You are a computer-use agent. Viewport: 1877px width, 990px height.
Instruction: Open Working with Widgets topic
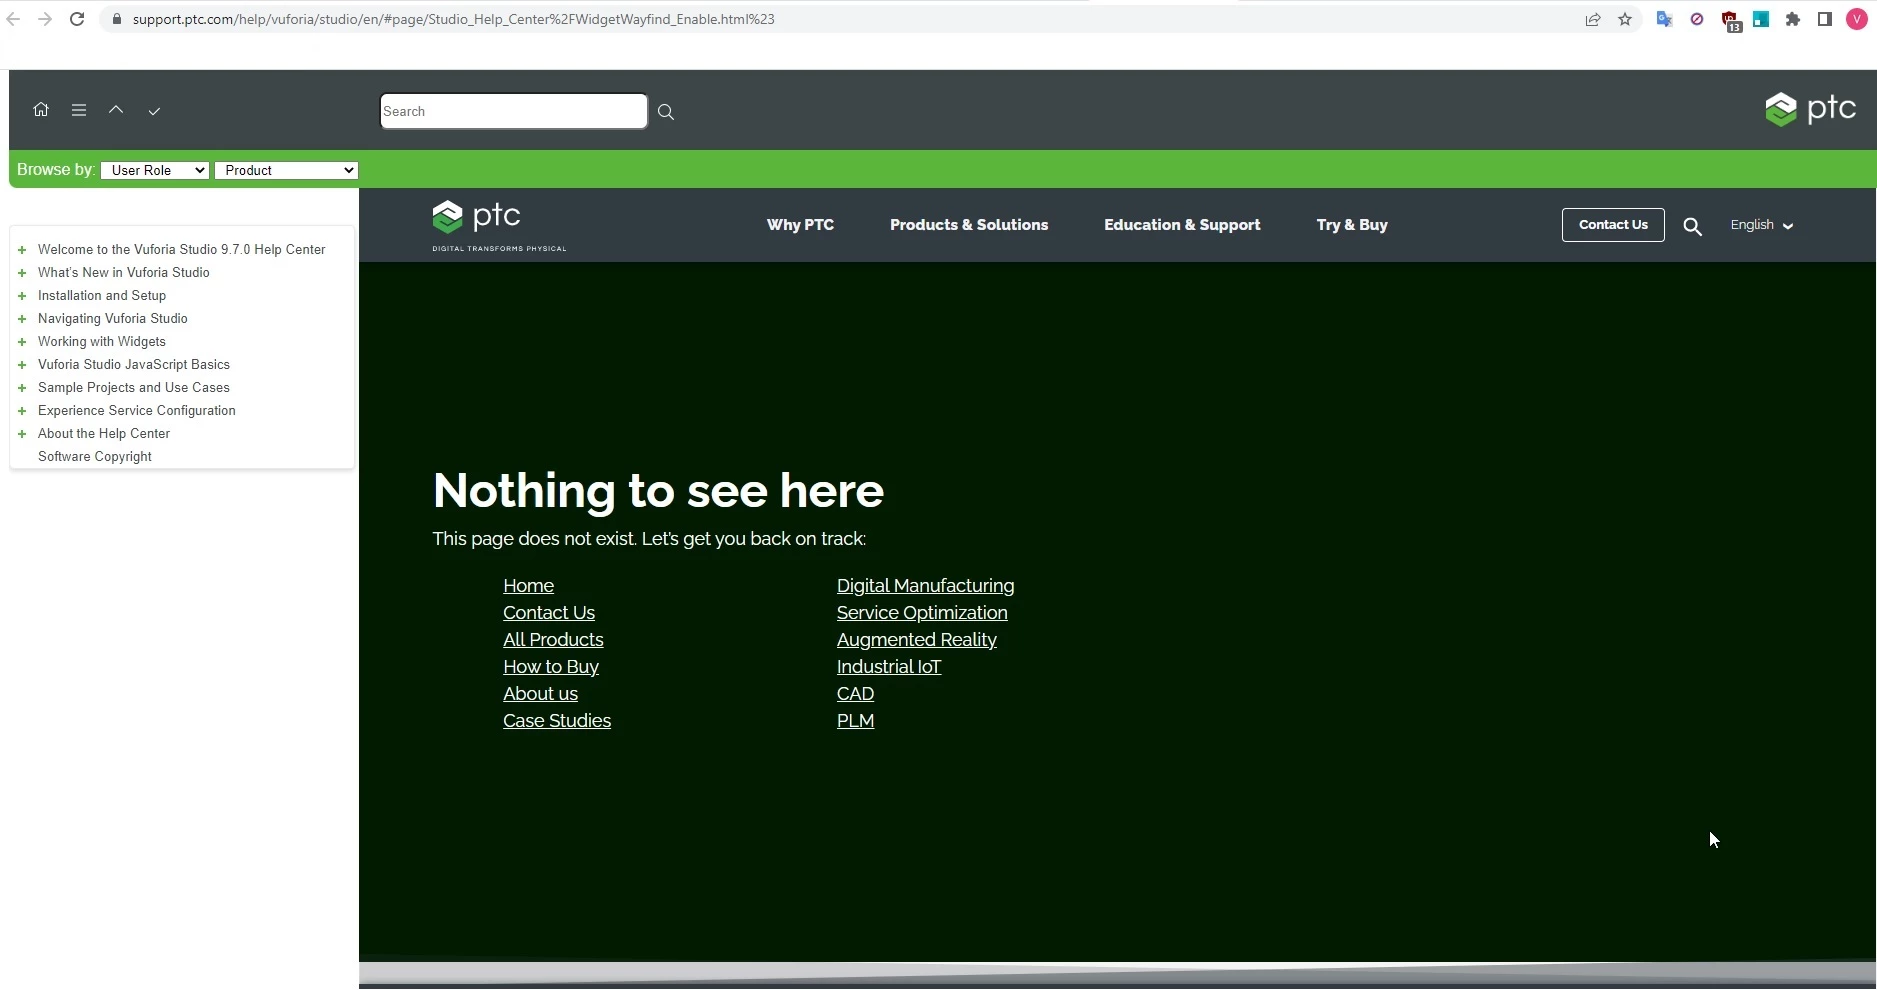pyautogui.click(x=102, y=342)
